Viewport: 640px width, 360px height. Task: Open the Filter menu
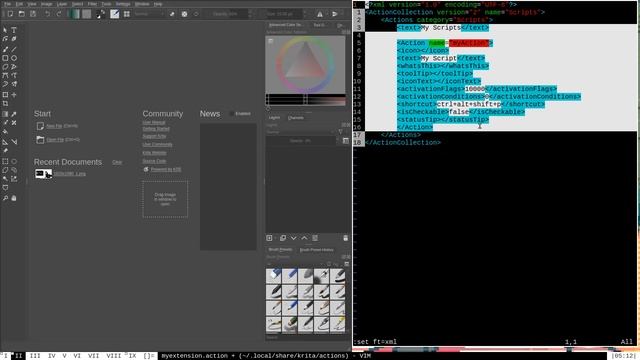(93, 4)
